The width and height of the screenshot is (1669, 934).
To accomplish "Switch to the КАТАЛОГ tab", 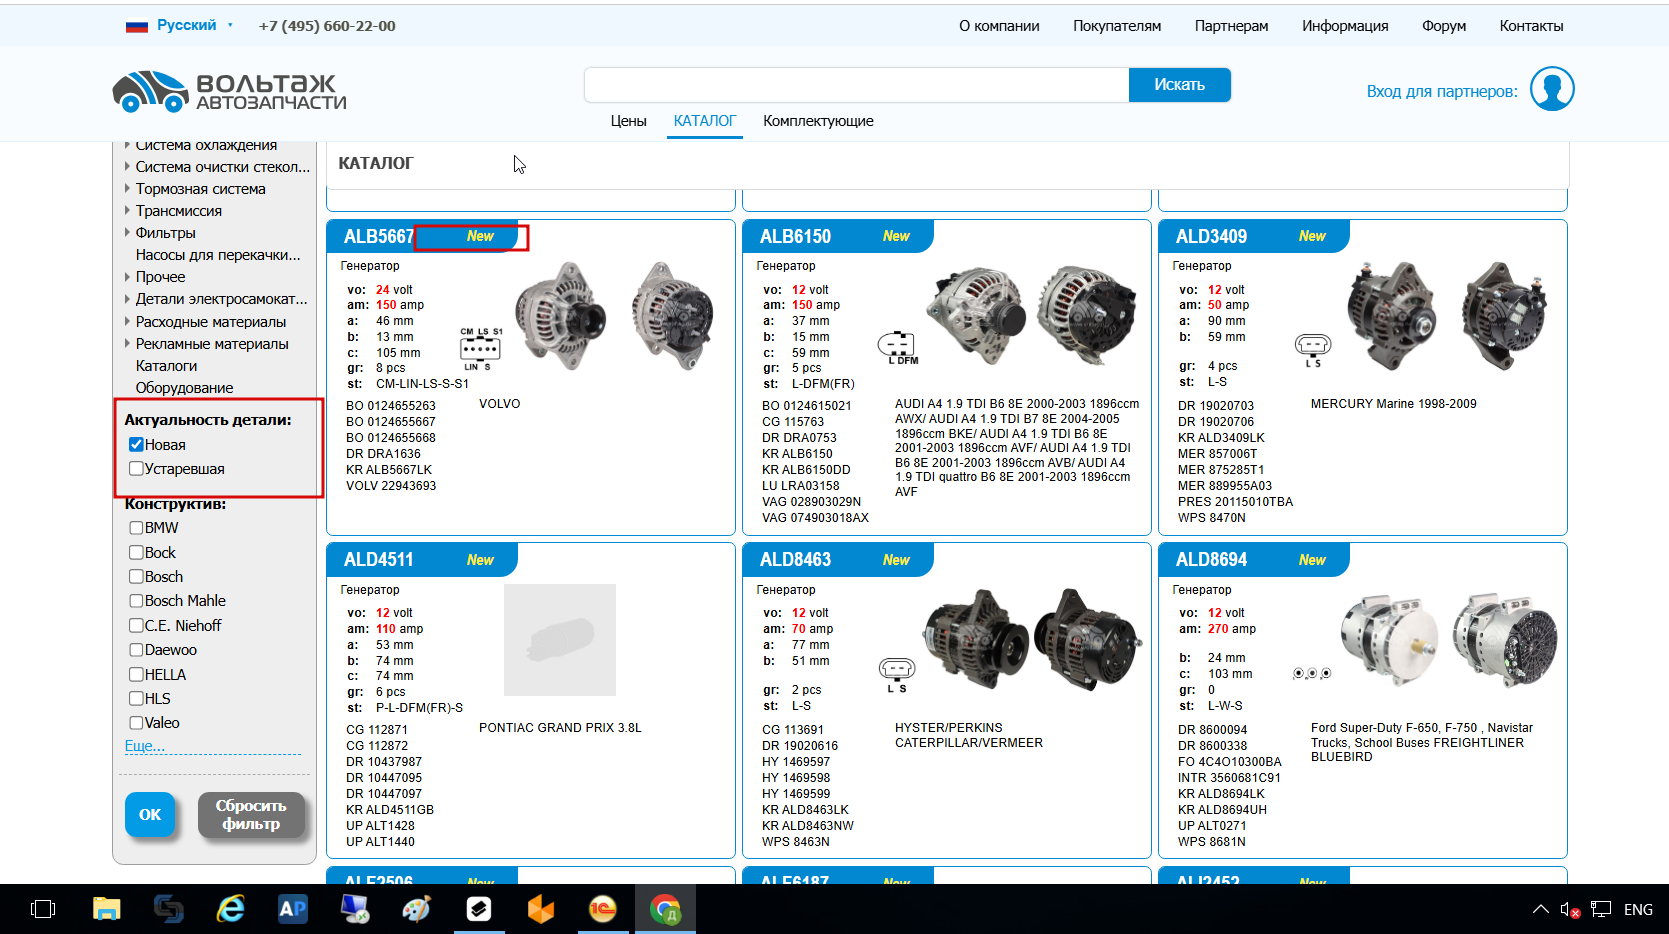I will click(704, 121).
